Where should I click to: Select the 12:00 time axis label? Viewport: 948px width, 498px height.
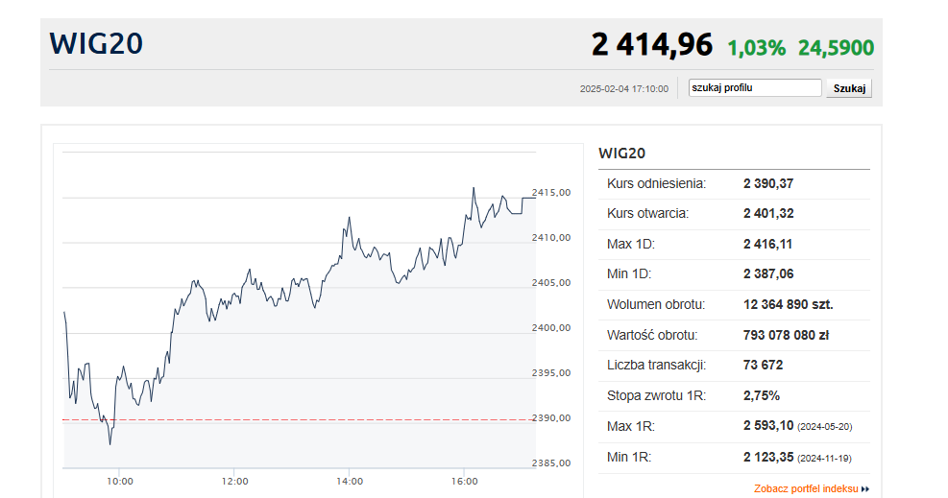(233, 481)
